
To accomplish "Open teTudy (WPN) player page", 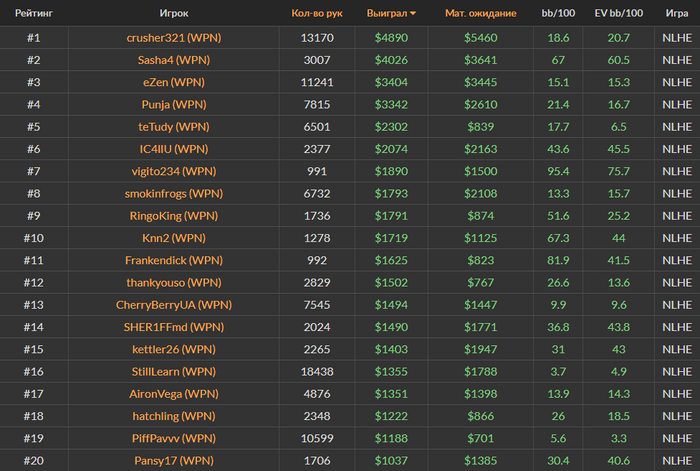I will pyautogui.click(x=174, y=127).
